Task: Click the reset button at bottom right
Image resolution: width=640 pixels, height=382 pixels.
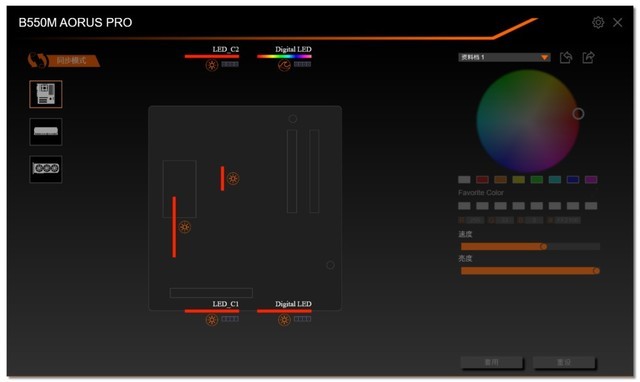Action: 564,362
